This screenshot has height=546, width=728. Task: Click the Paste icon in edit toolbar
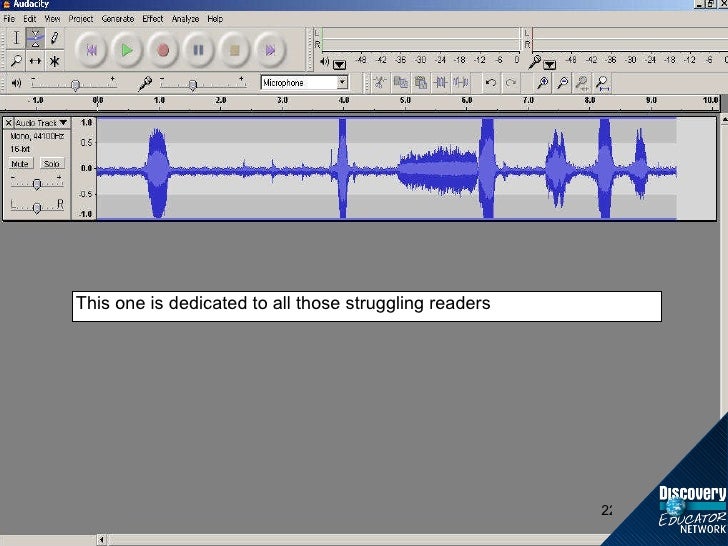[421, 83]
